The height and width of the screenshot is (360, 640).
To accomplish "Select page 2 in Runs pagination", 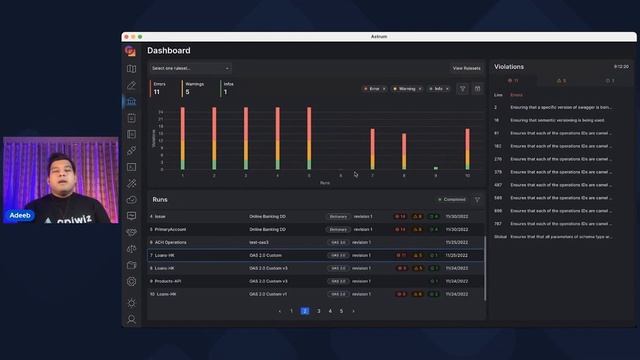I will pyautogui.click(x=304, y=311).
